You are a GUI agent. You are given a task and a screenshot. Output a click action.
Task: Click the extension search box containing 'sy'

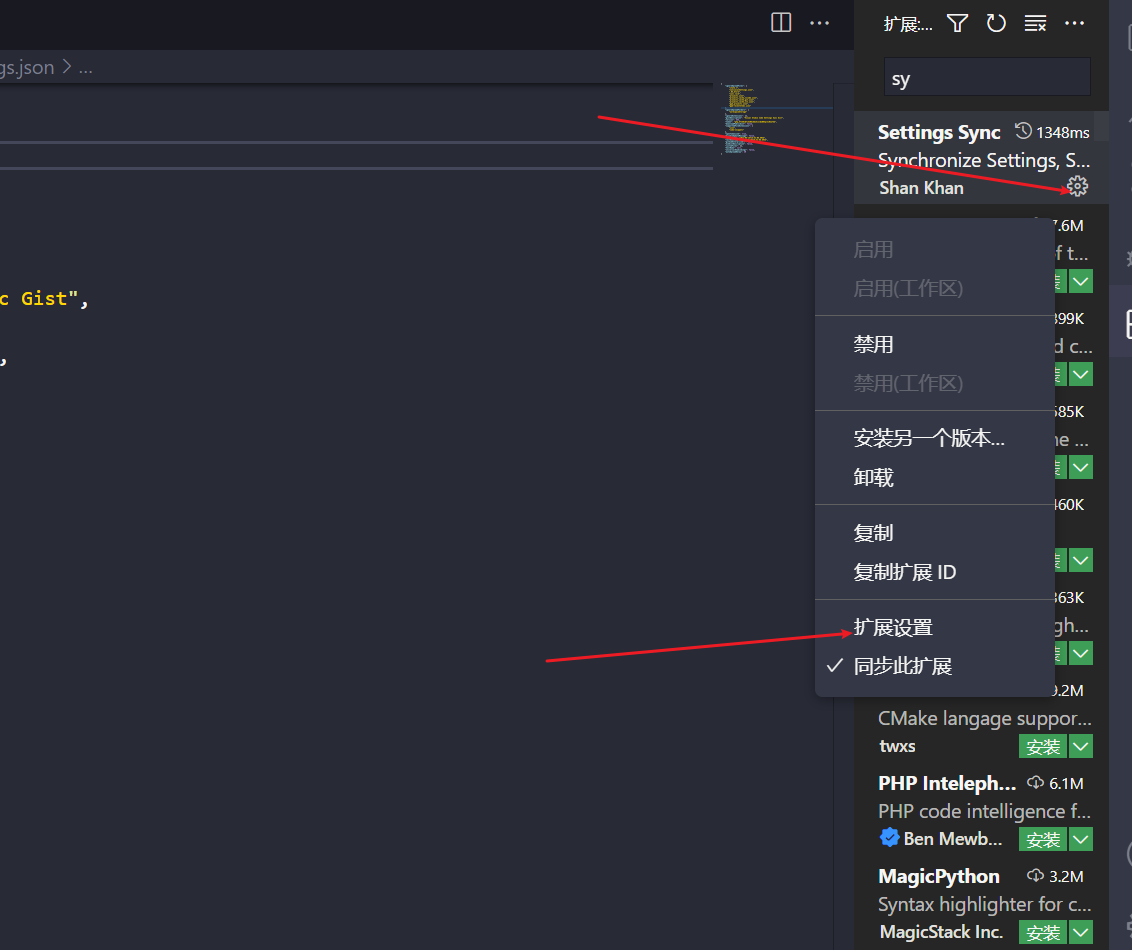coord(987,77)
